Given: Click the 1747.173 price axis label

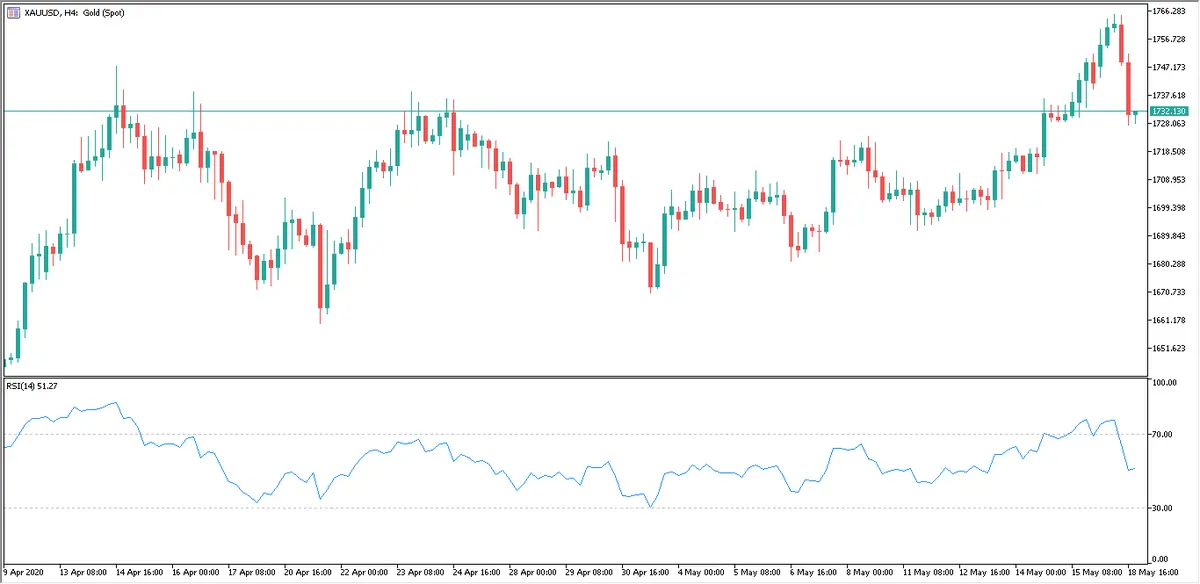Looking at the screenshot, I should click(x=1168, y=67).
